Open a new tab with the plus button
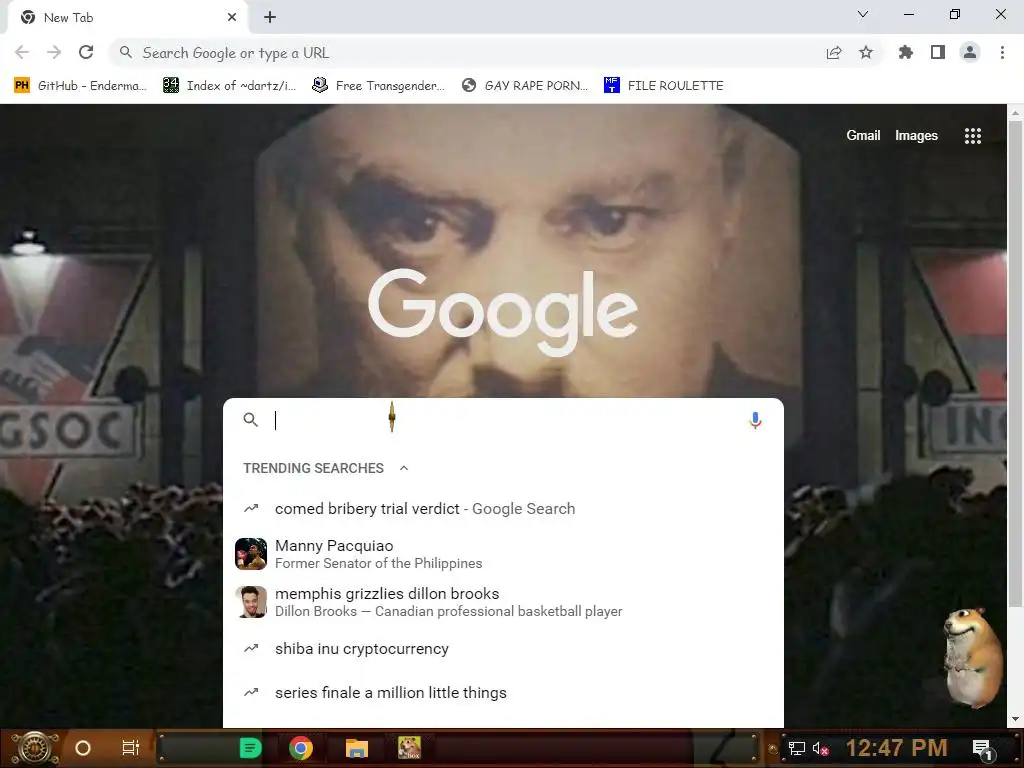Viewport: 1024px width, 768px height. [x=270, y=18]
